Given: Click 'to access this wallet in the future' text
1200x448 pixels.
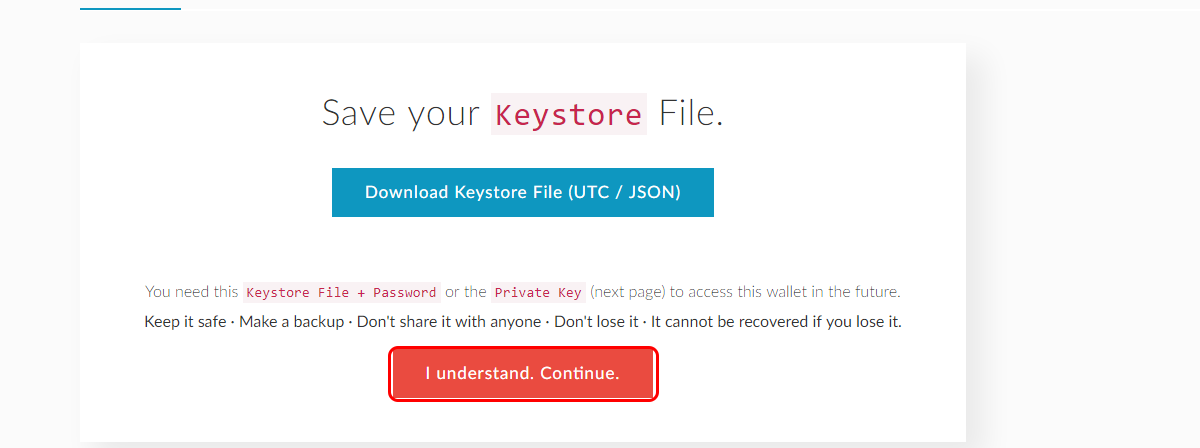Looking at the screenshot, I should (x=785, y=293).
